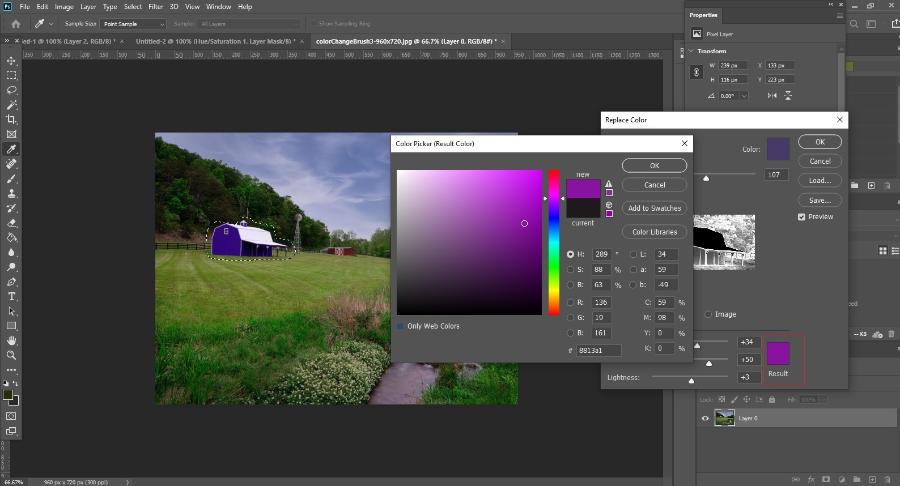This screenshot has width=900, height=486.
Task: Select the Image radio button
Action: [x=710, y=314]
